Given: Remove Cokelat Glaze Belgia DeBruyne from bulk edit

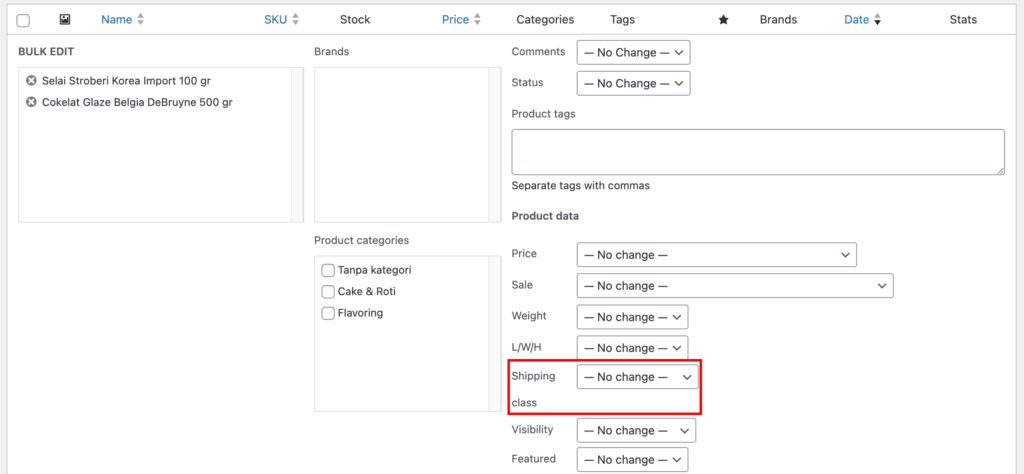Looking at the screenshot, I should pyautogui.click(x=31, y=102).
